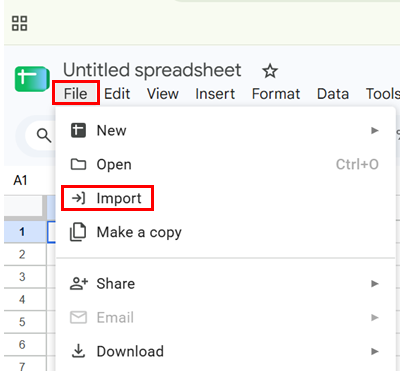Click Make a copy menu entry

click(x=225, y=232)
